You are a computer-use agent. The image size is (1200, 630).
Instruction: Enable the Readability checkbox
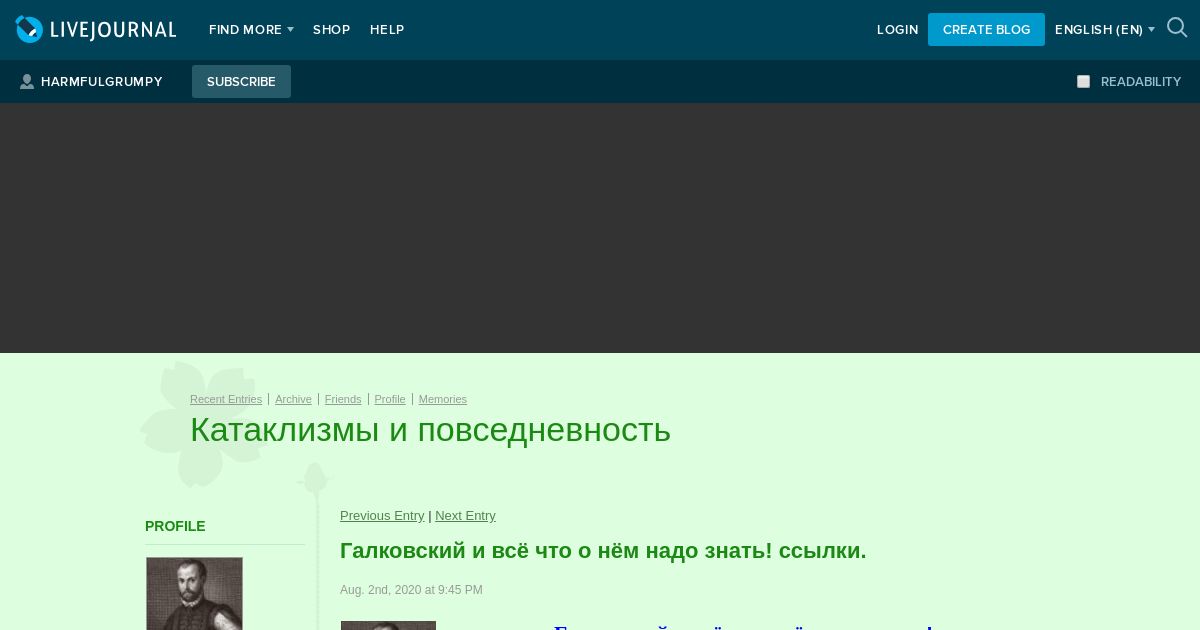tap(1083, 82)
